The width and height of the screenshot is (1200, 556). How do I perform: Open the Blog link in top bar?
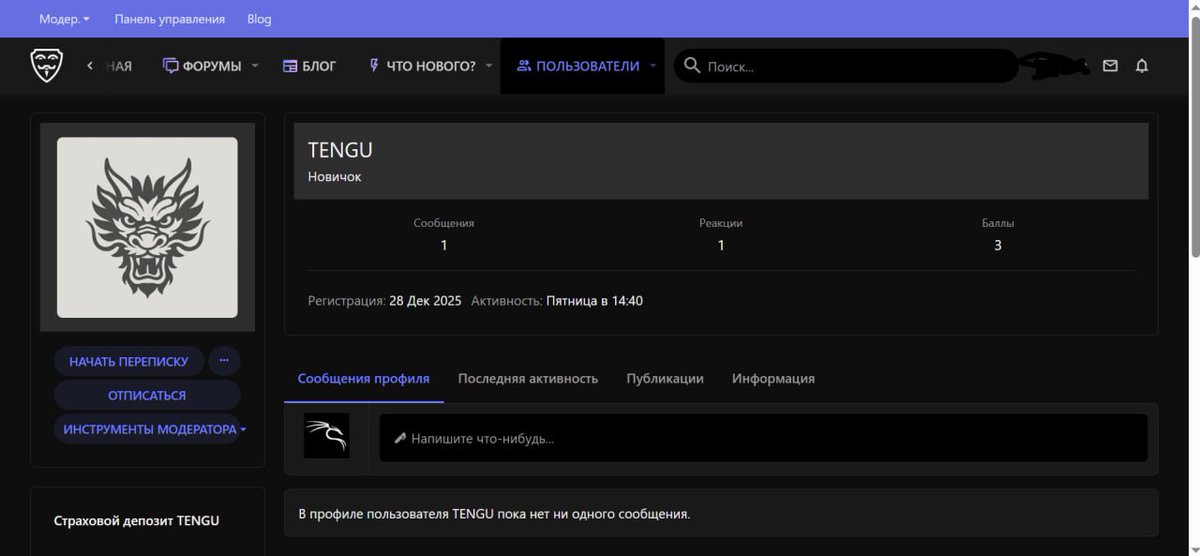tap(259, 19)
